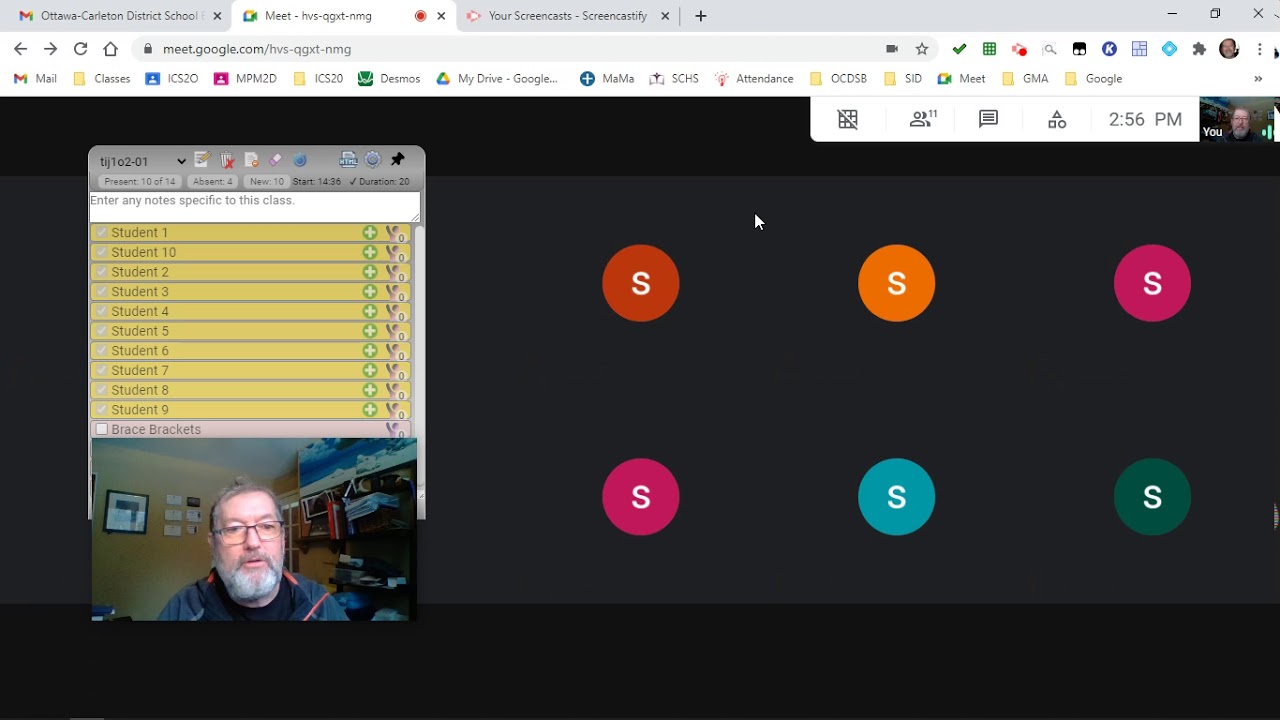The width and height of the screenshot is (1280, 720).
Task: Export attendance with the HTML icon
Action: coord(348,160)
